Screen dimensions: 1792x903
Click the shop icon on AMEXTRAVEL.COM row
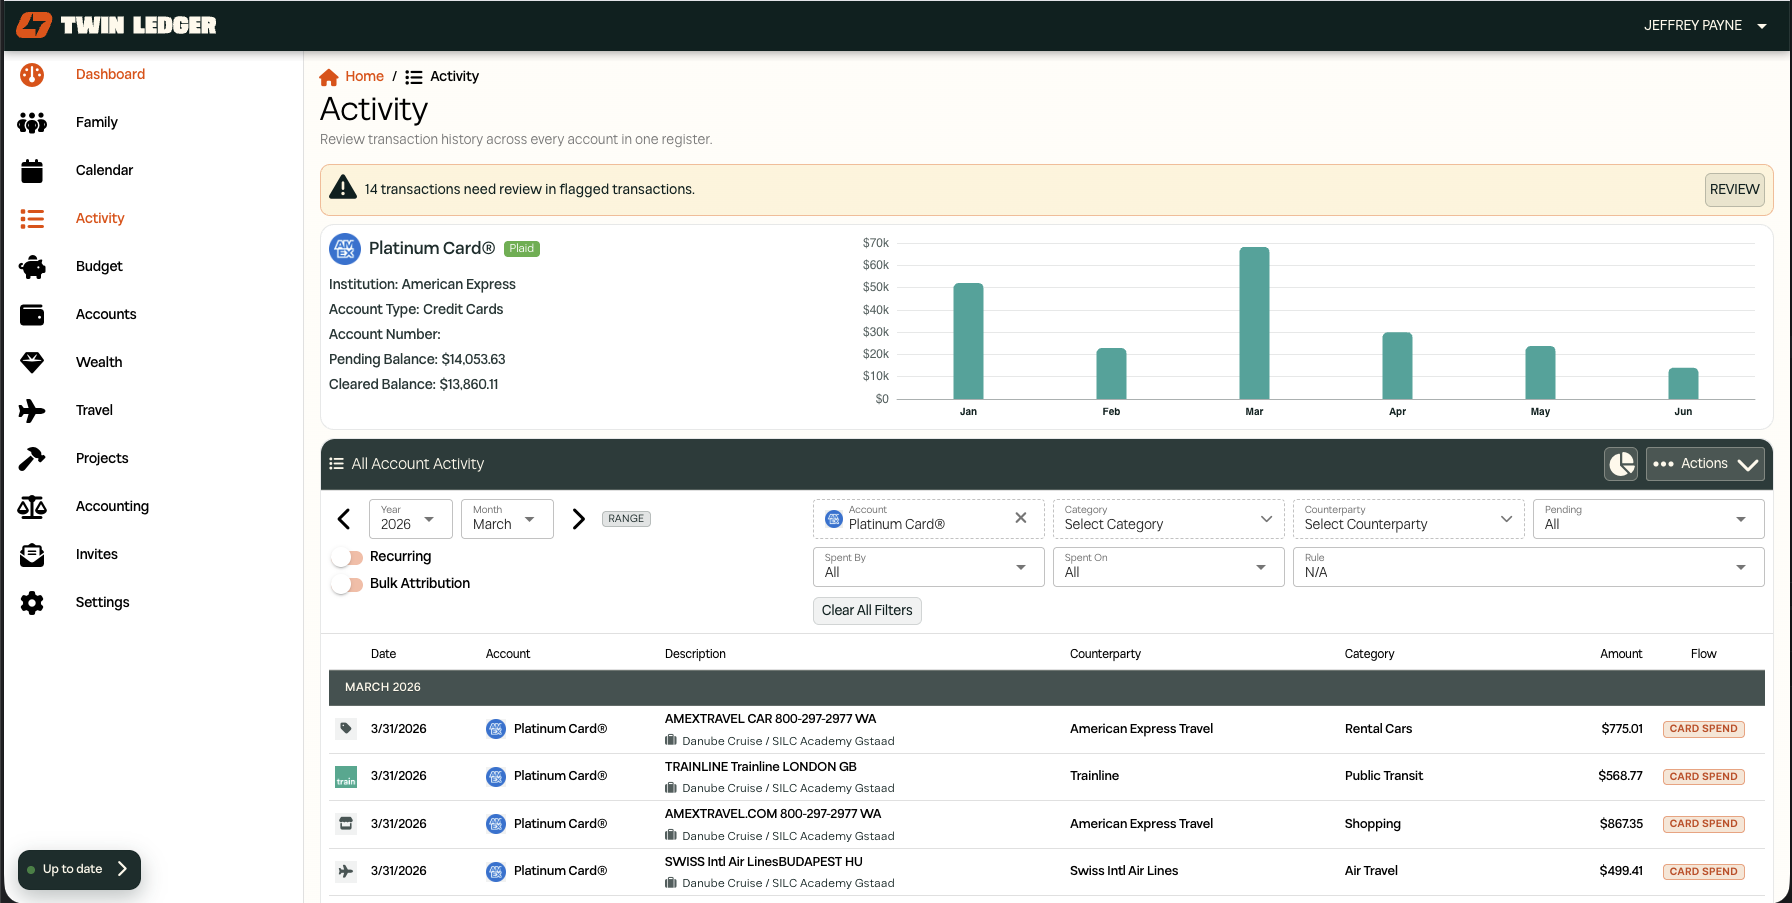346,823
